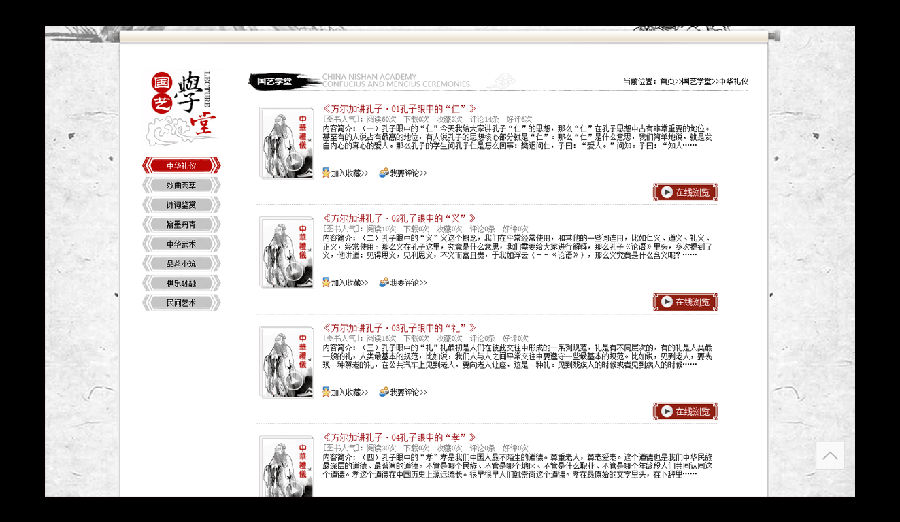900x522 pixels.
Task: Click 中华礼仪 in the breadcrumb
Action: tap(734, 82)
